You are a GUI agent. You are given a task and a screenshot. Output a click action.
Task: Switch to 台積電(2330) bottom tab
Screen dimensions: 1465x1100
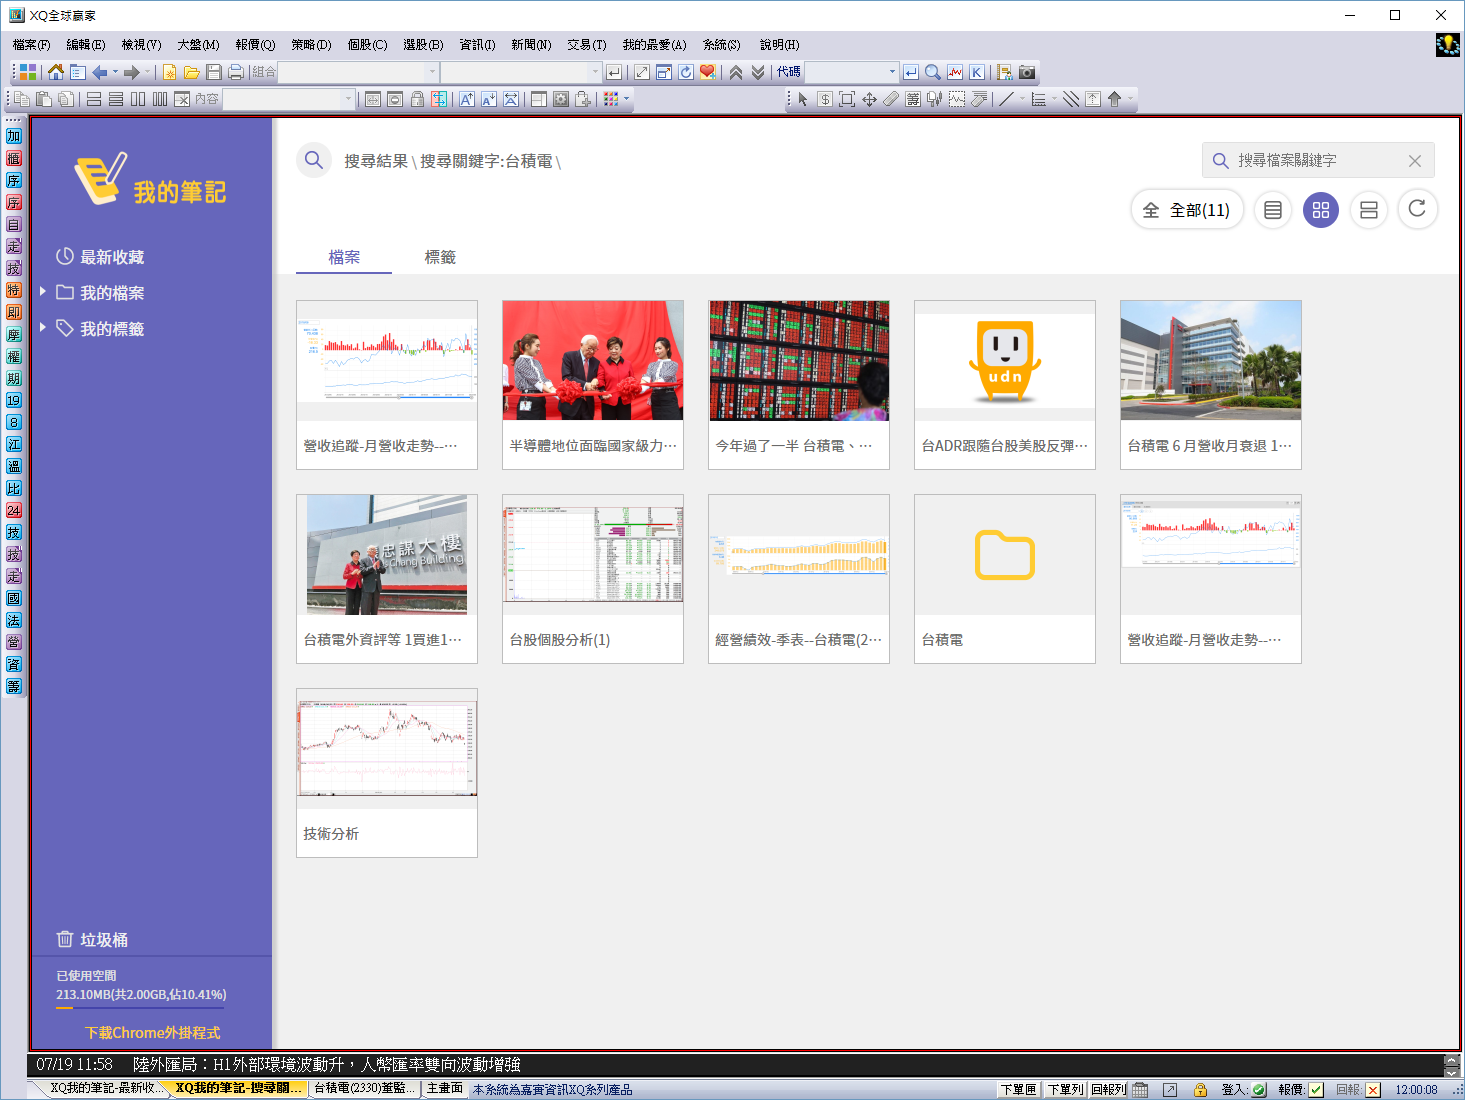364,1088
